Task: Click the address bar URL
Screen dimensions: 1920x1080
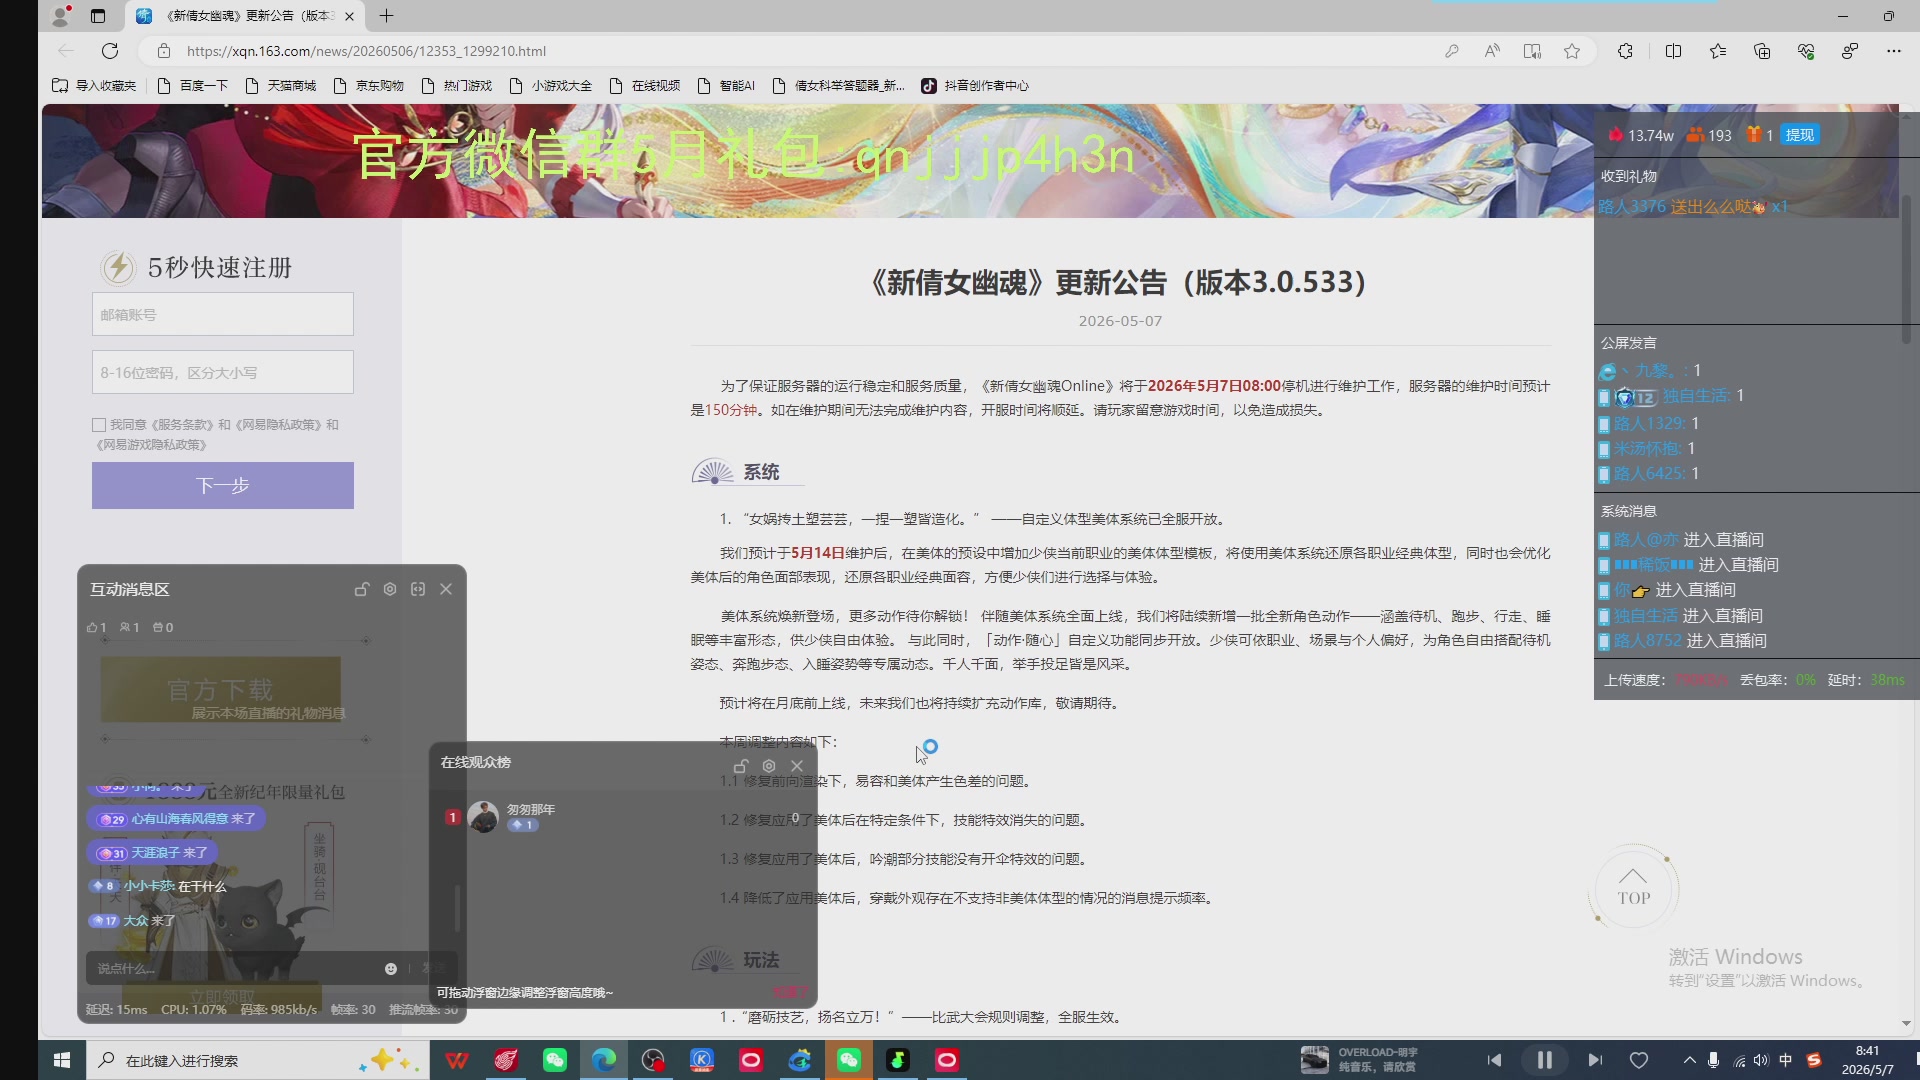Action: pyautogui.click(x=366, y=51)
